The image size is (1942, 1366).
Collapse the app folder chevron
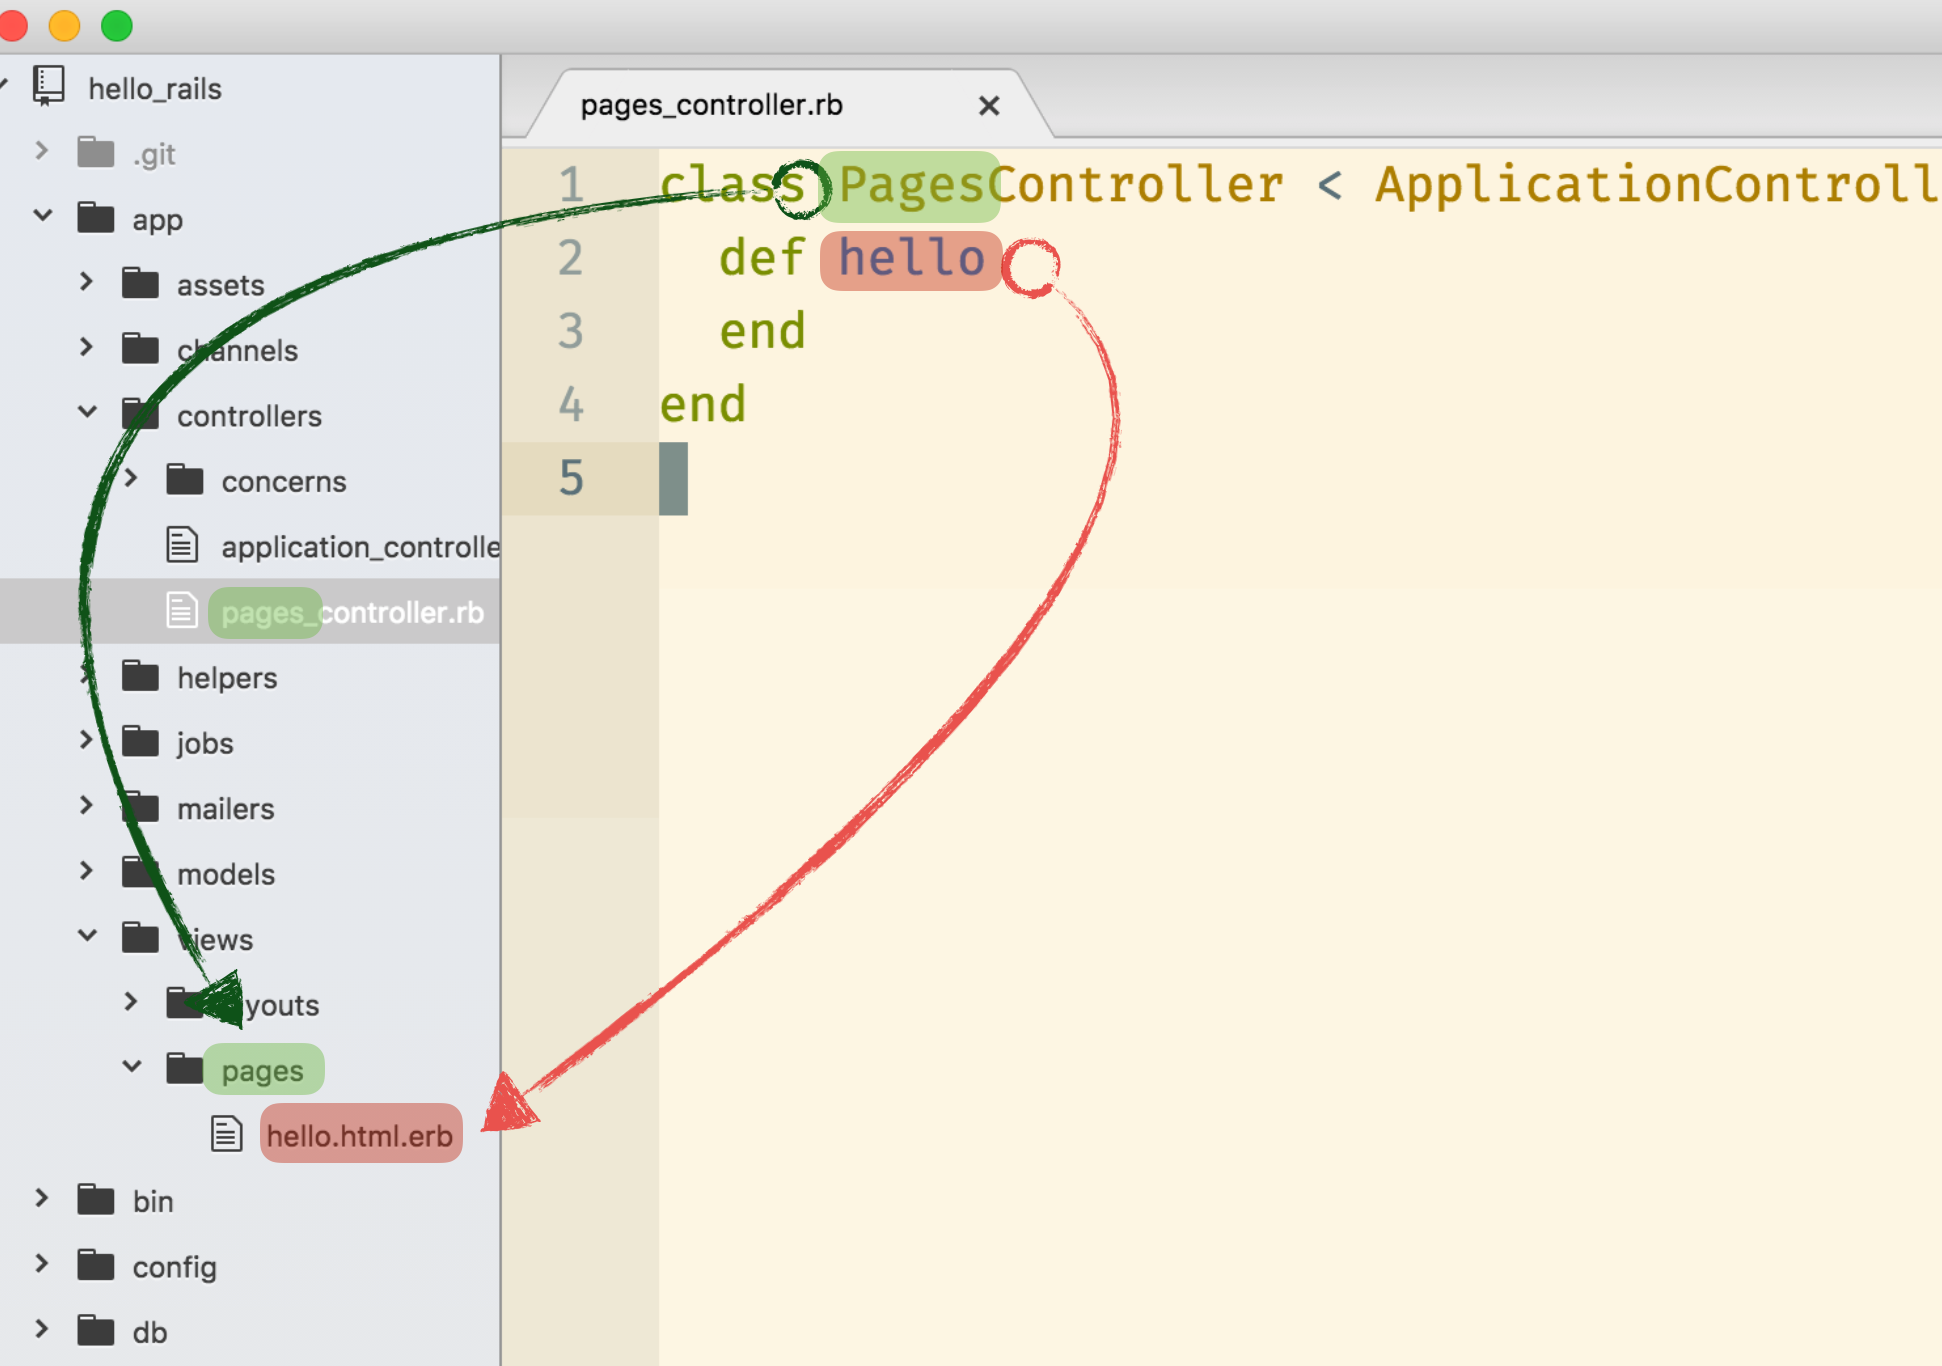point(43,215)
